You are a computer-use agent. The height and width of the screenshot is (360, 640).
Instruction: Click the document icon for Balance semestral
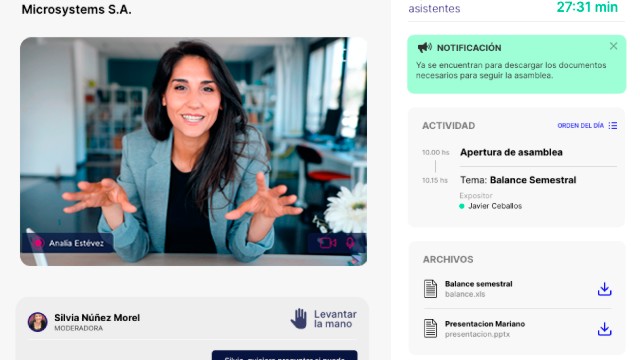(x=430, y=289)
